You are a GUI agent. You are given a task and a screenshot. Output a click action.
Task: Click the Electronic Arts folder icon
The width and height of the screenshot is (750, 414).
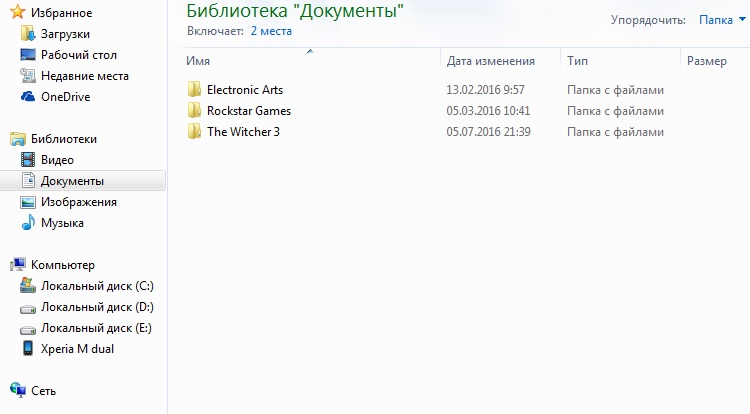[194, 90]
